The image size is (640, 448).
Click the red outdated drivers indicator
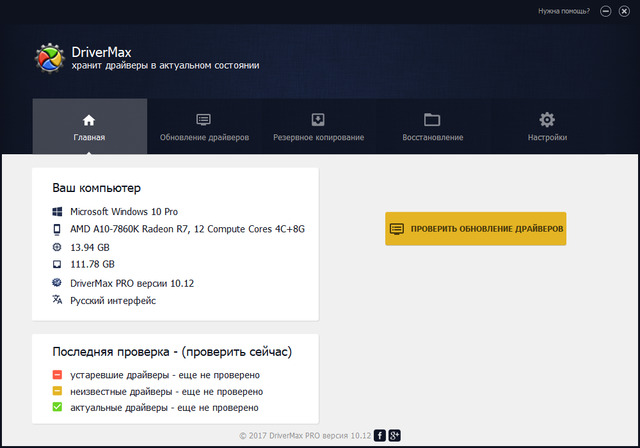pyautogui.click(x=57, y=375)
